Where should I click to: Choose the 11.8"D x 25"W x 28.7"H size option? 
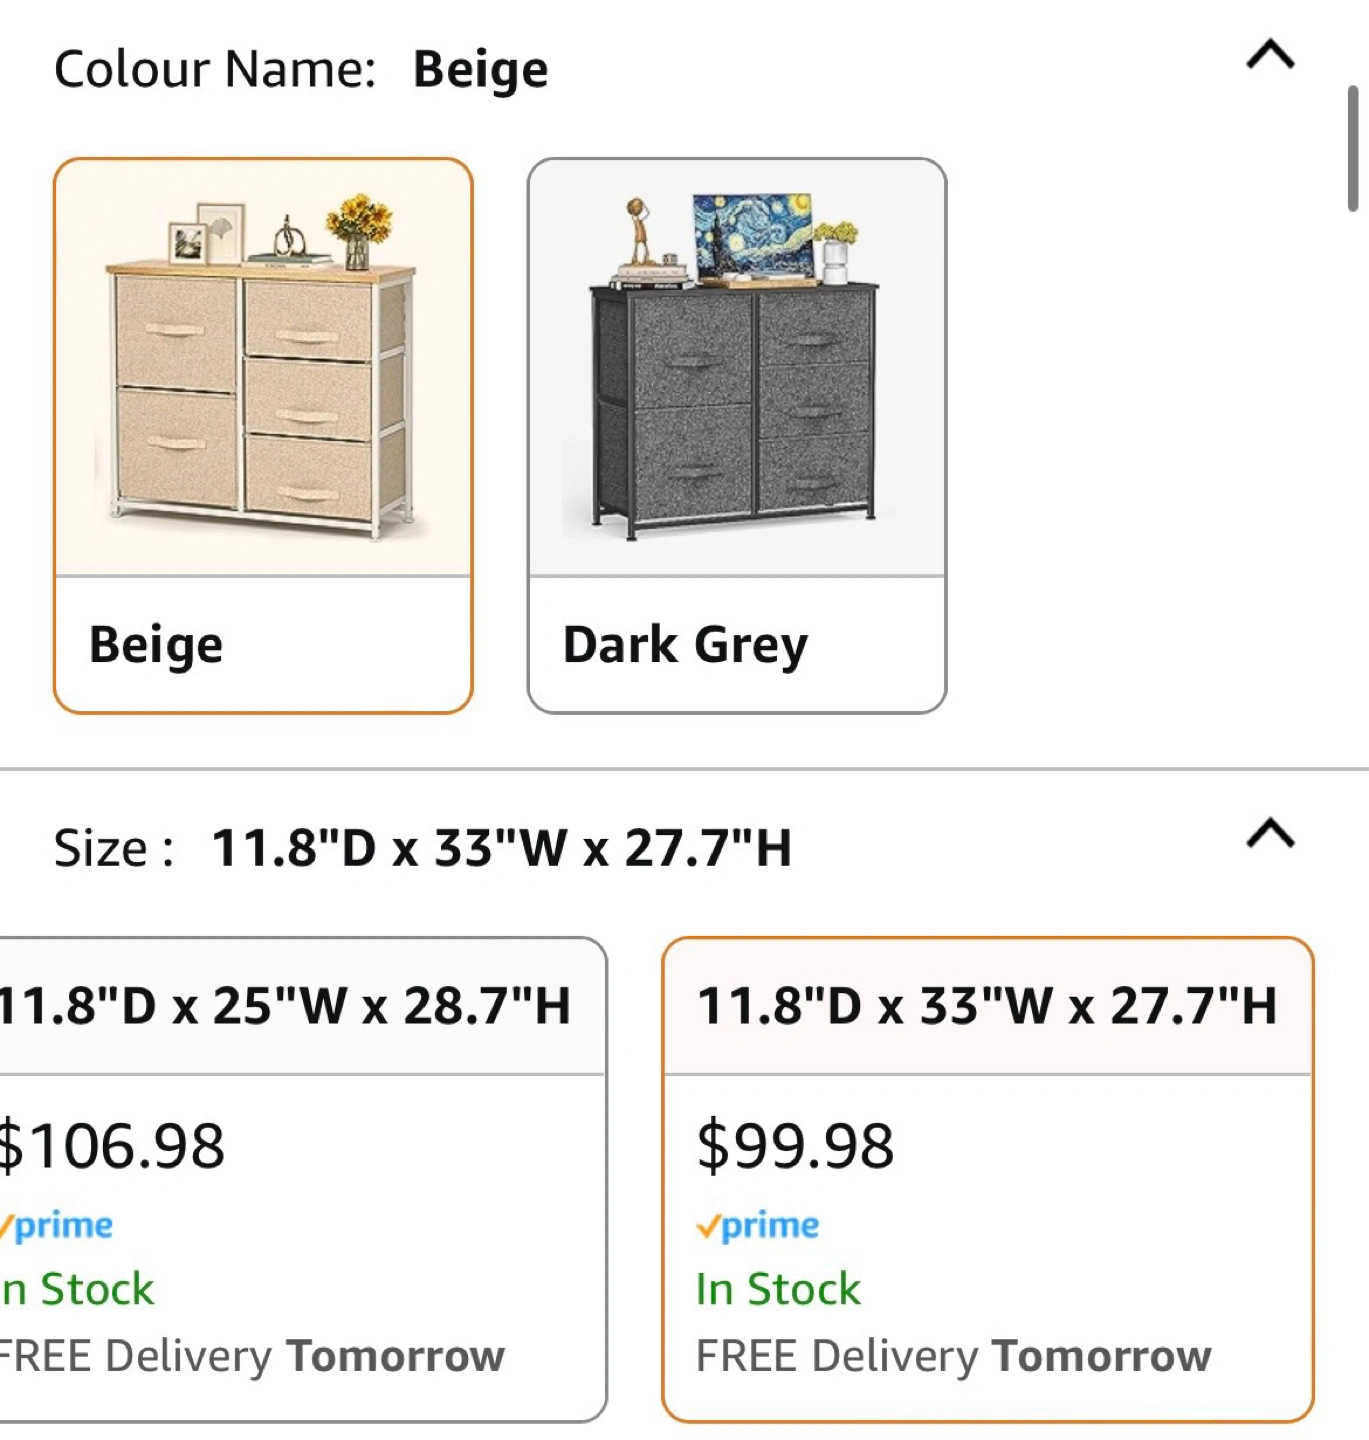click(x=284, y=1006)
